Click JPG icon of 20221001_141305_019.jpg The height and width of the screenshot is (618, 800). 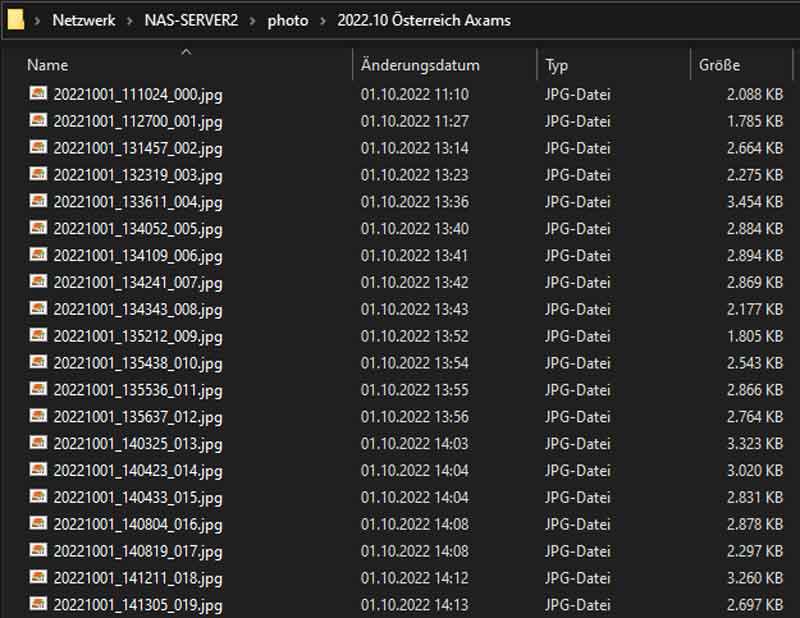38,604
